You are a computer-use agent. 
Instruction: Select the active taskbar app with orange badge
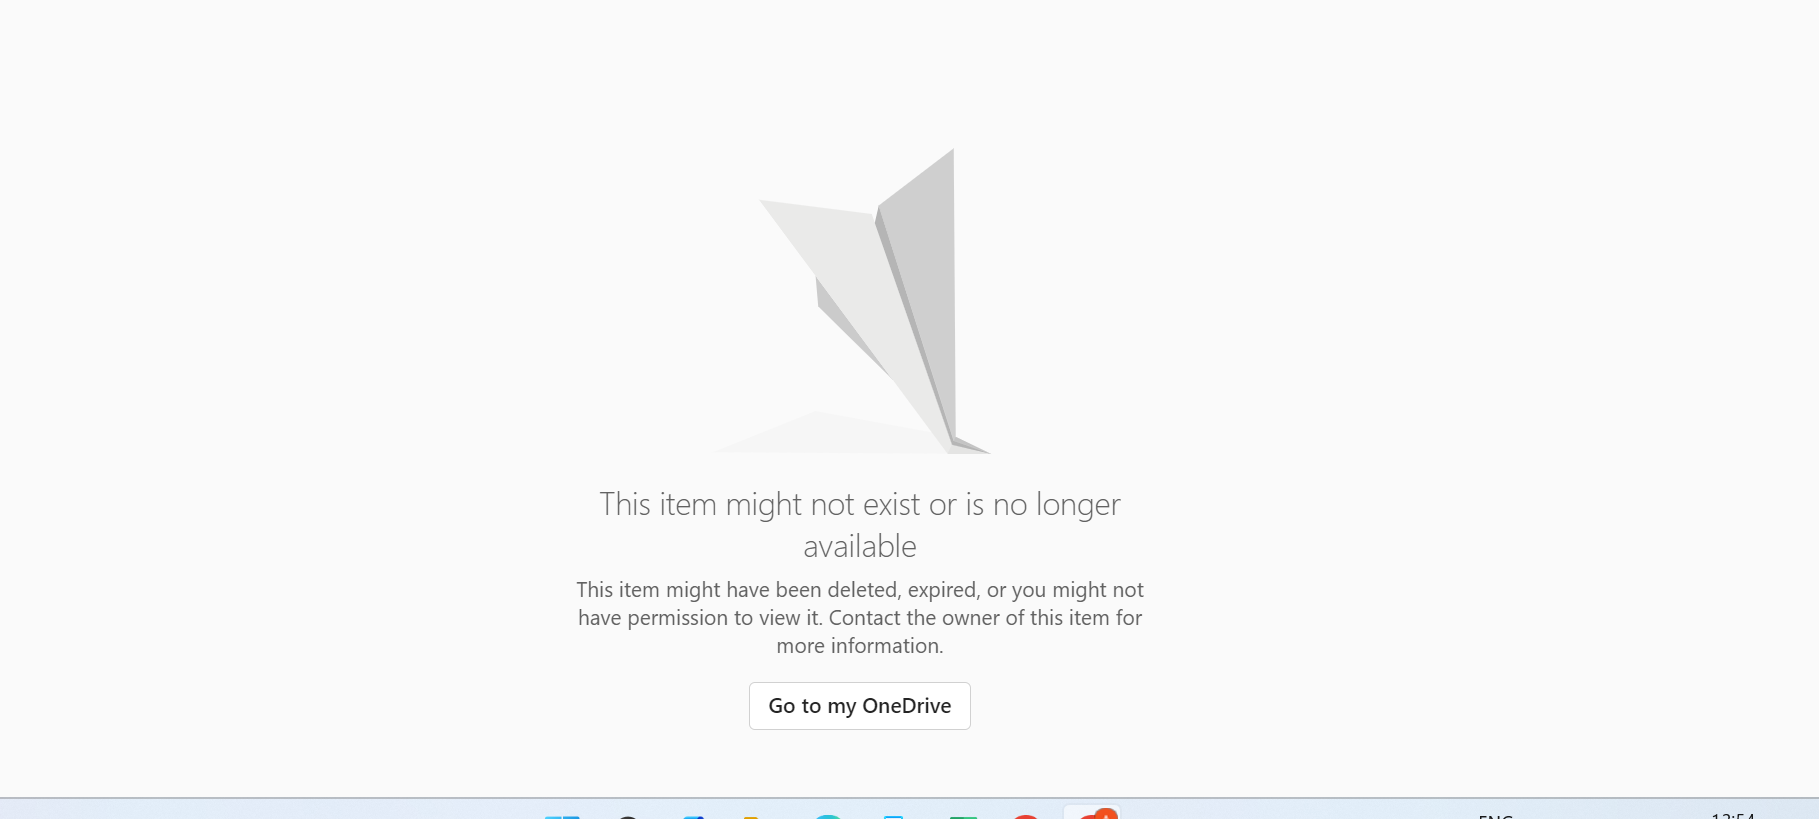pyautogui.click(x=1092, y=813)
